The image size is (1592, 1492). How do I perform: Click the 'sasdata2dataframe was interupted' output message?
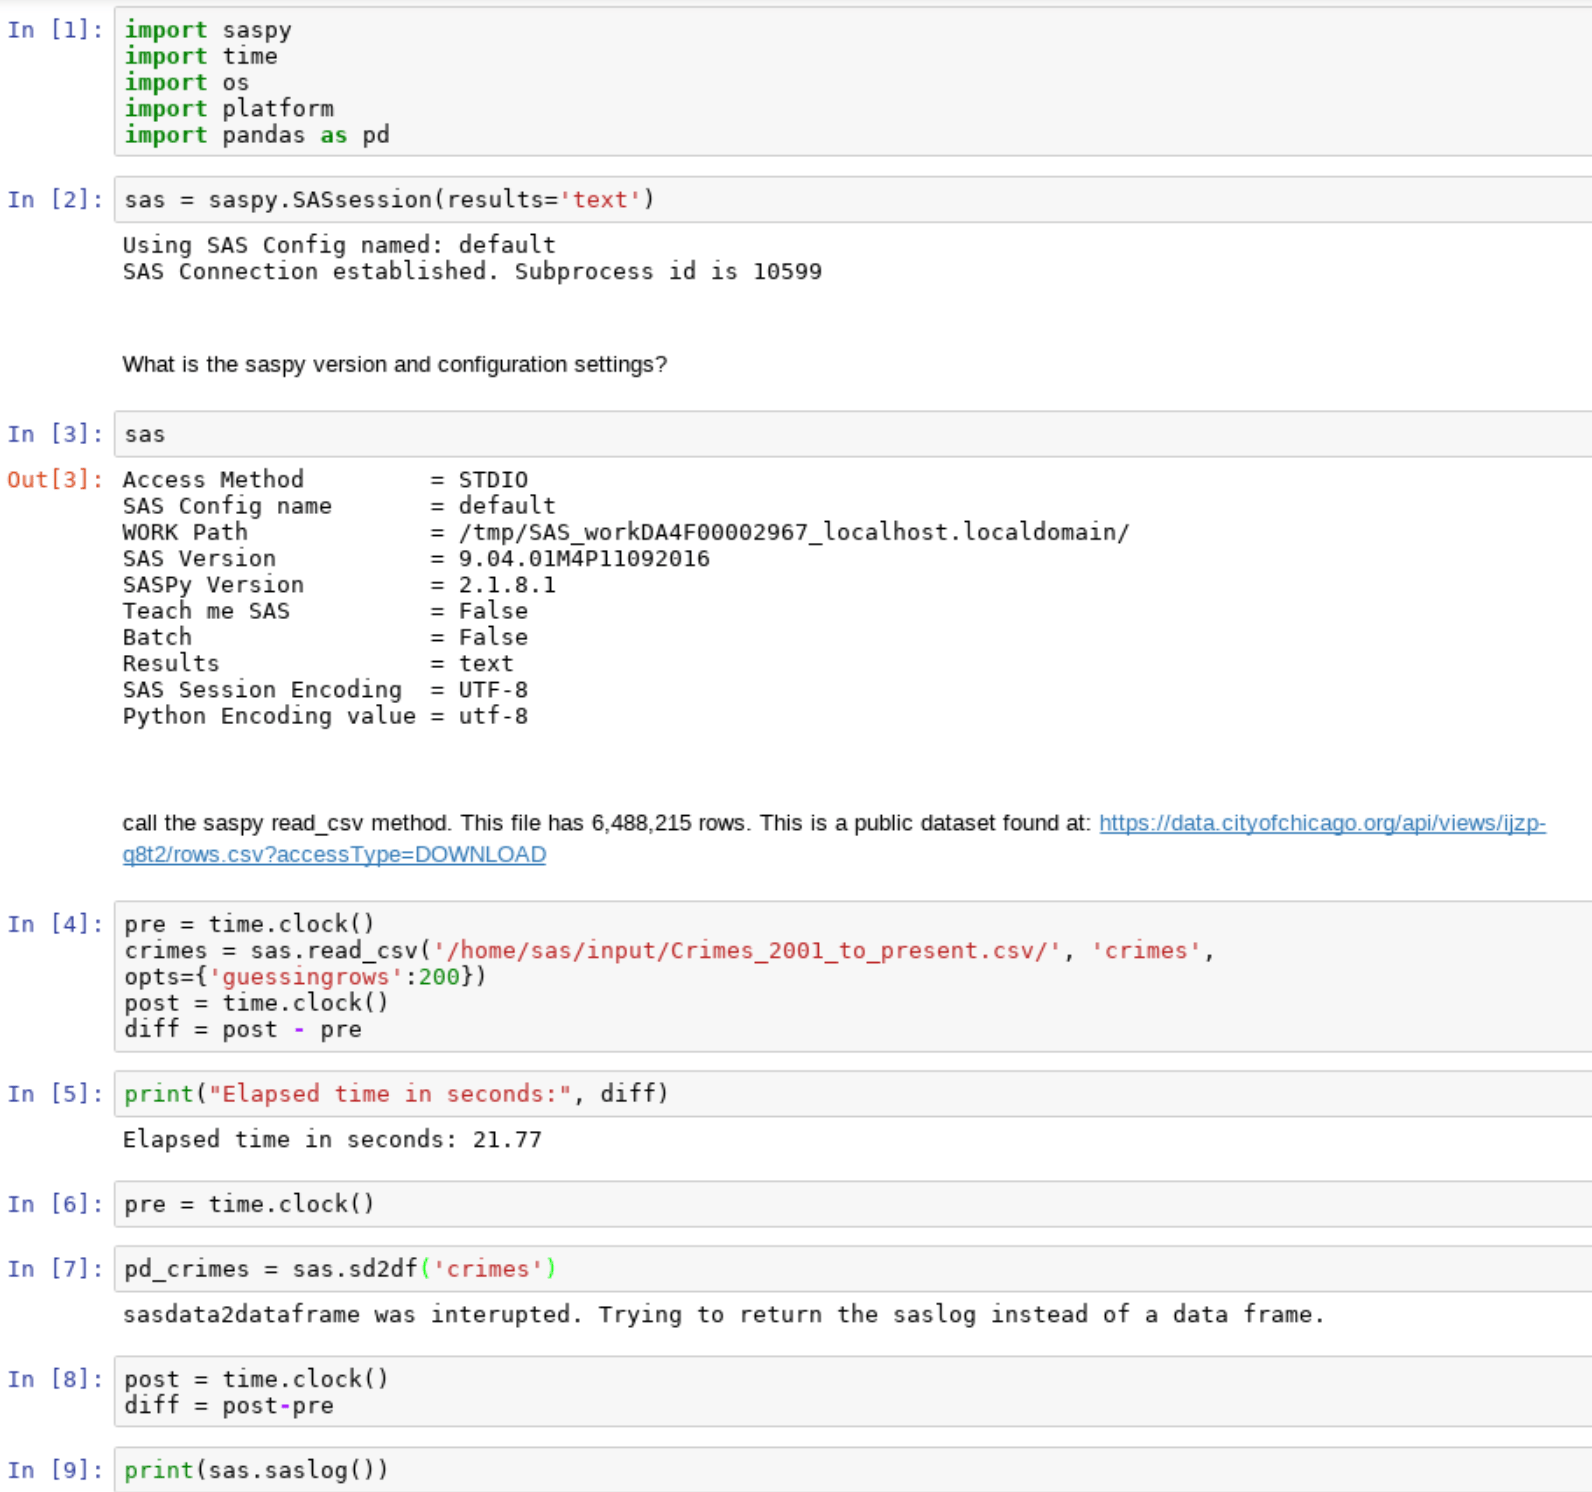723,1315
